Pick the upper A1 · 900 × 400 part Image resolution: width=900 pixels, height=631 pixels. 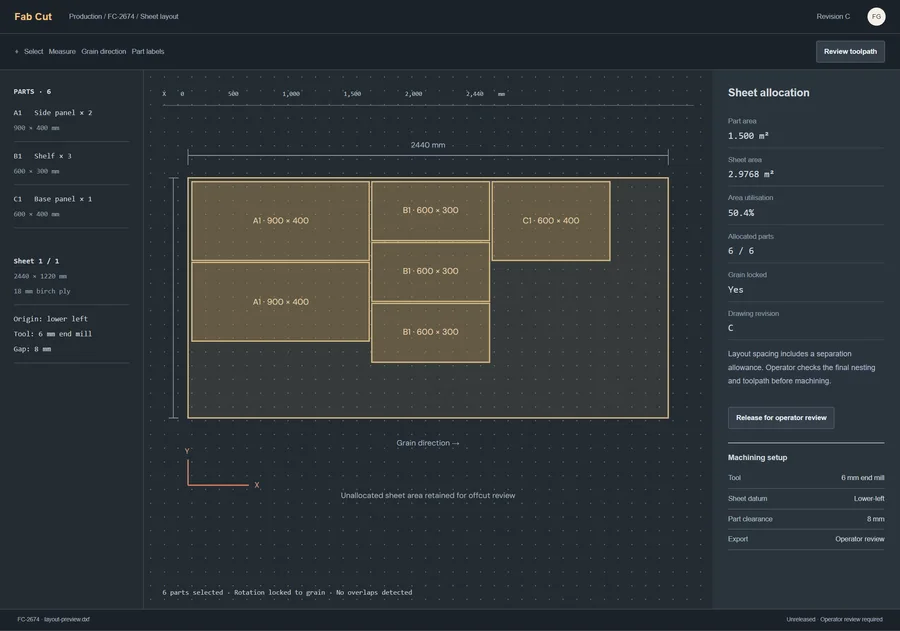pyautogui.click(x=280, y=220)
